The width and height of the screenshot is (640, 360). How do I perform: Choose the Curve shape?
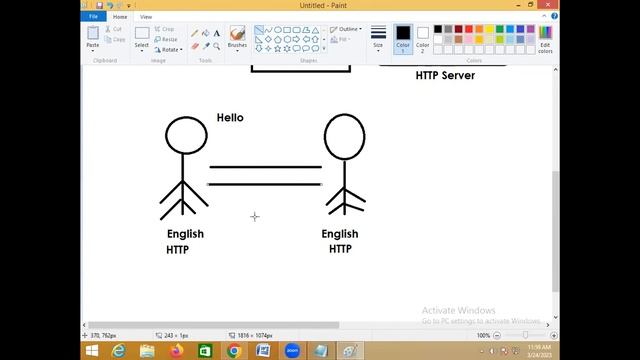coord(268,30)
